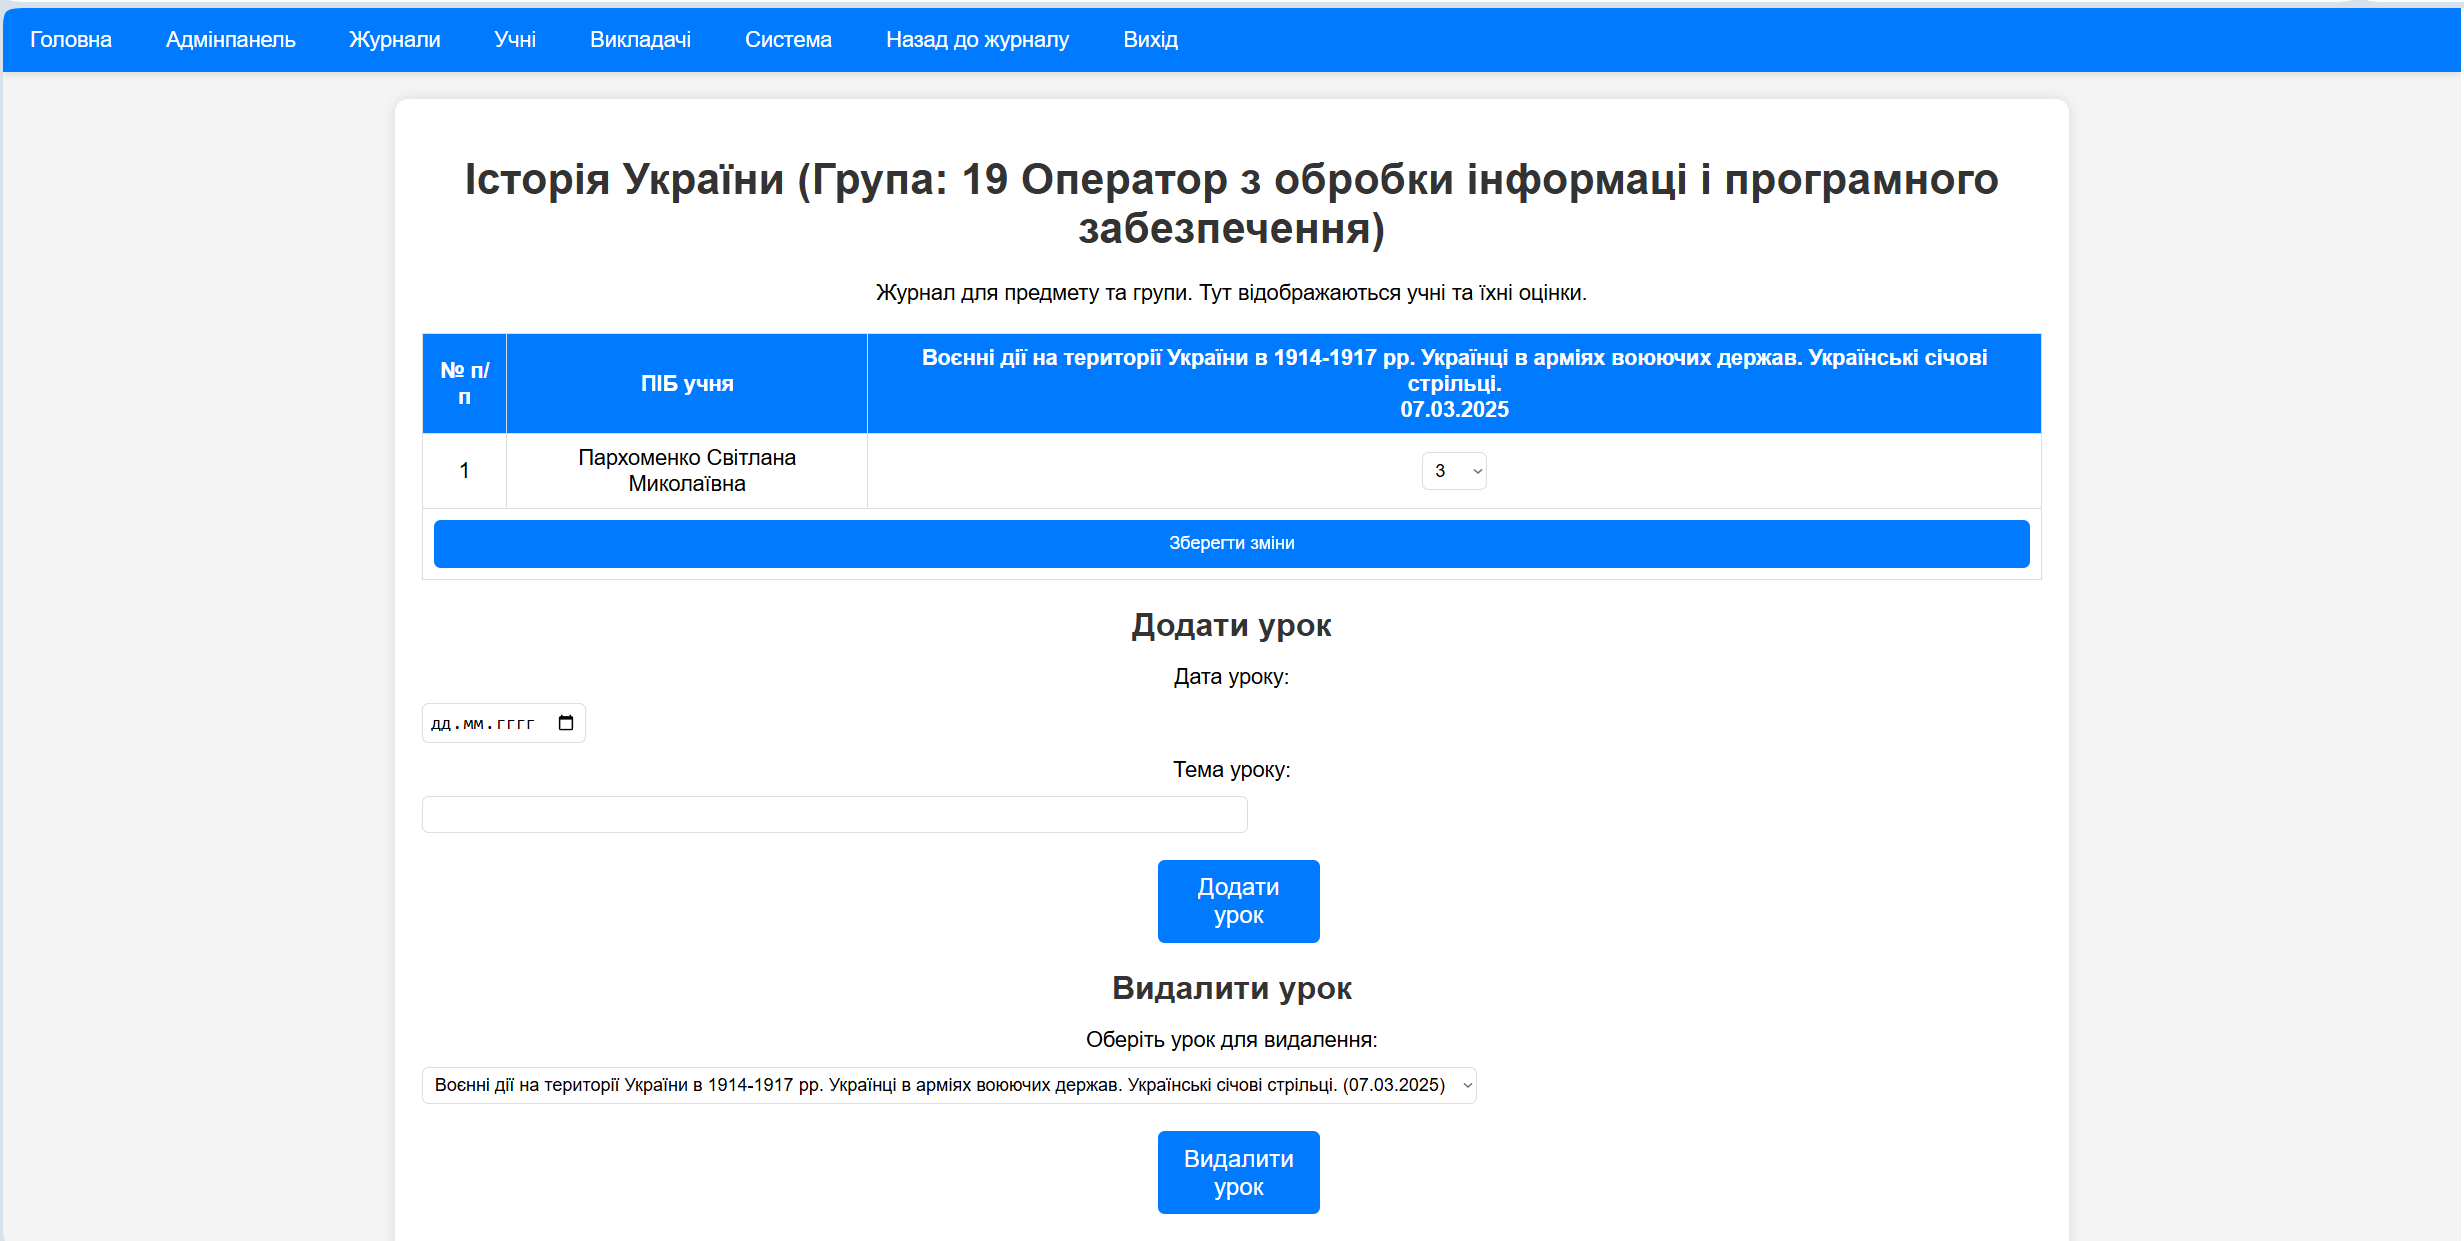Open the Адмінпанель section
Image resolution: width=2464 pixels, height=1241 pixels.
(x=230, y=40)
